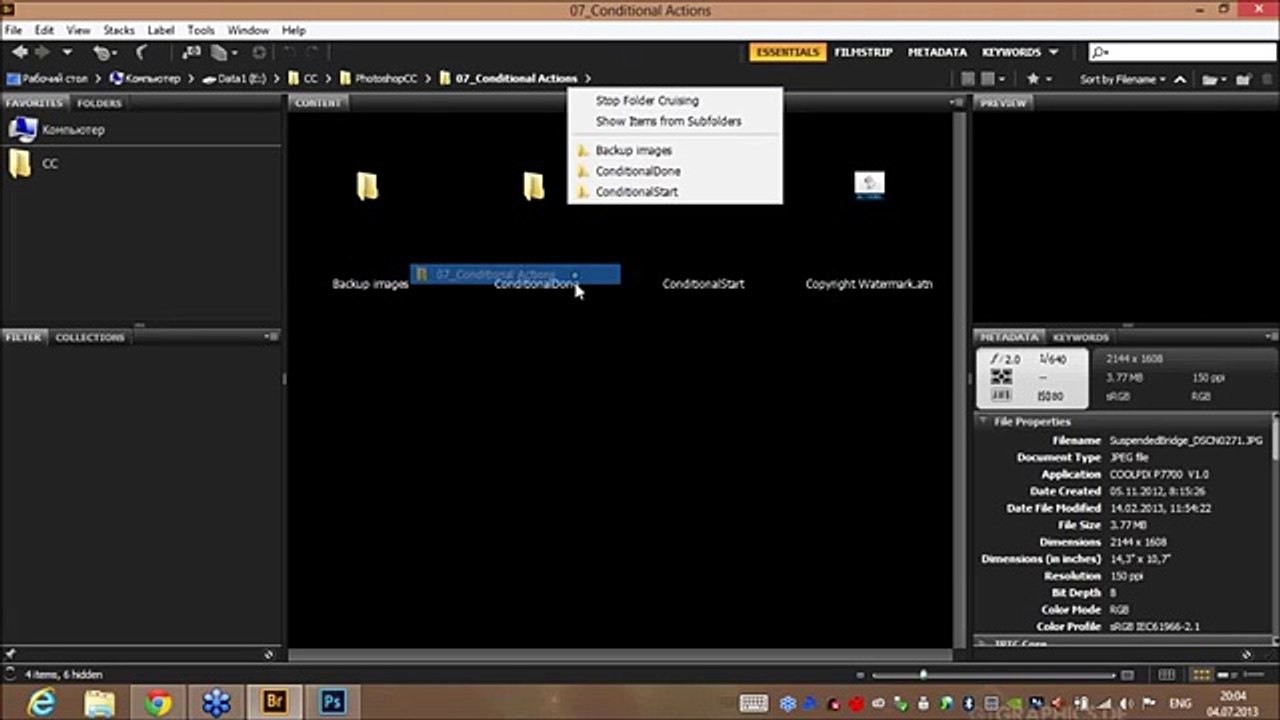The image size is (1280, 720).
Task: Go forward with the right arrow button
Action: pos(43,52)
